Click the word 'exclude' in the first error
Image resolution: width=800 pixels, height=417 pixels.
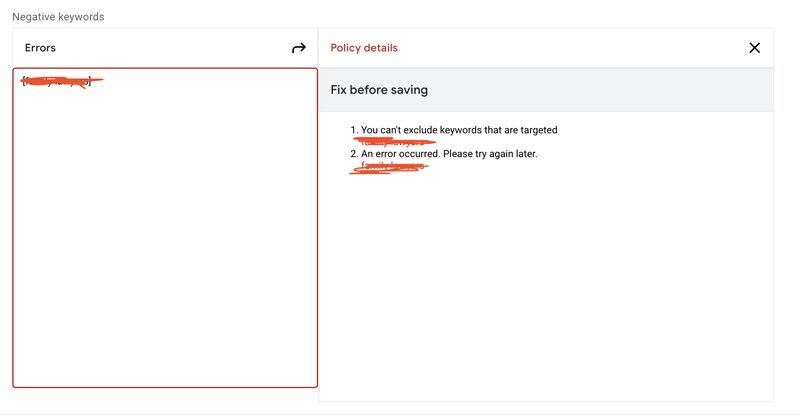[x=420, y=130]
